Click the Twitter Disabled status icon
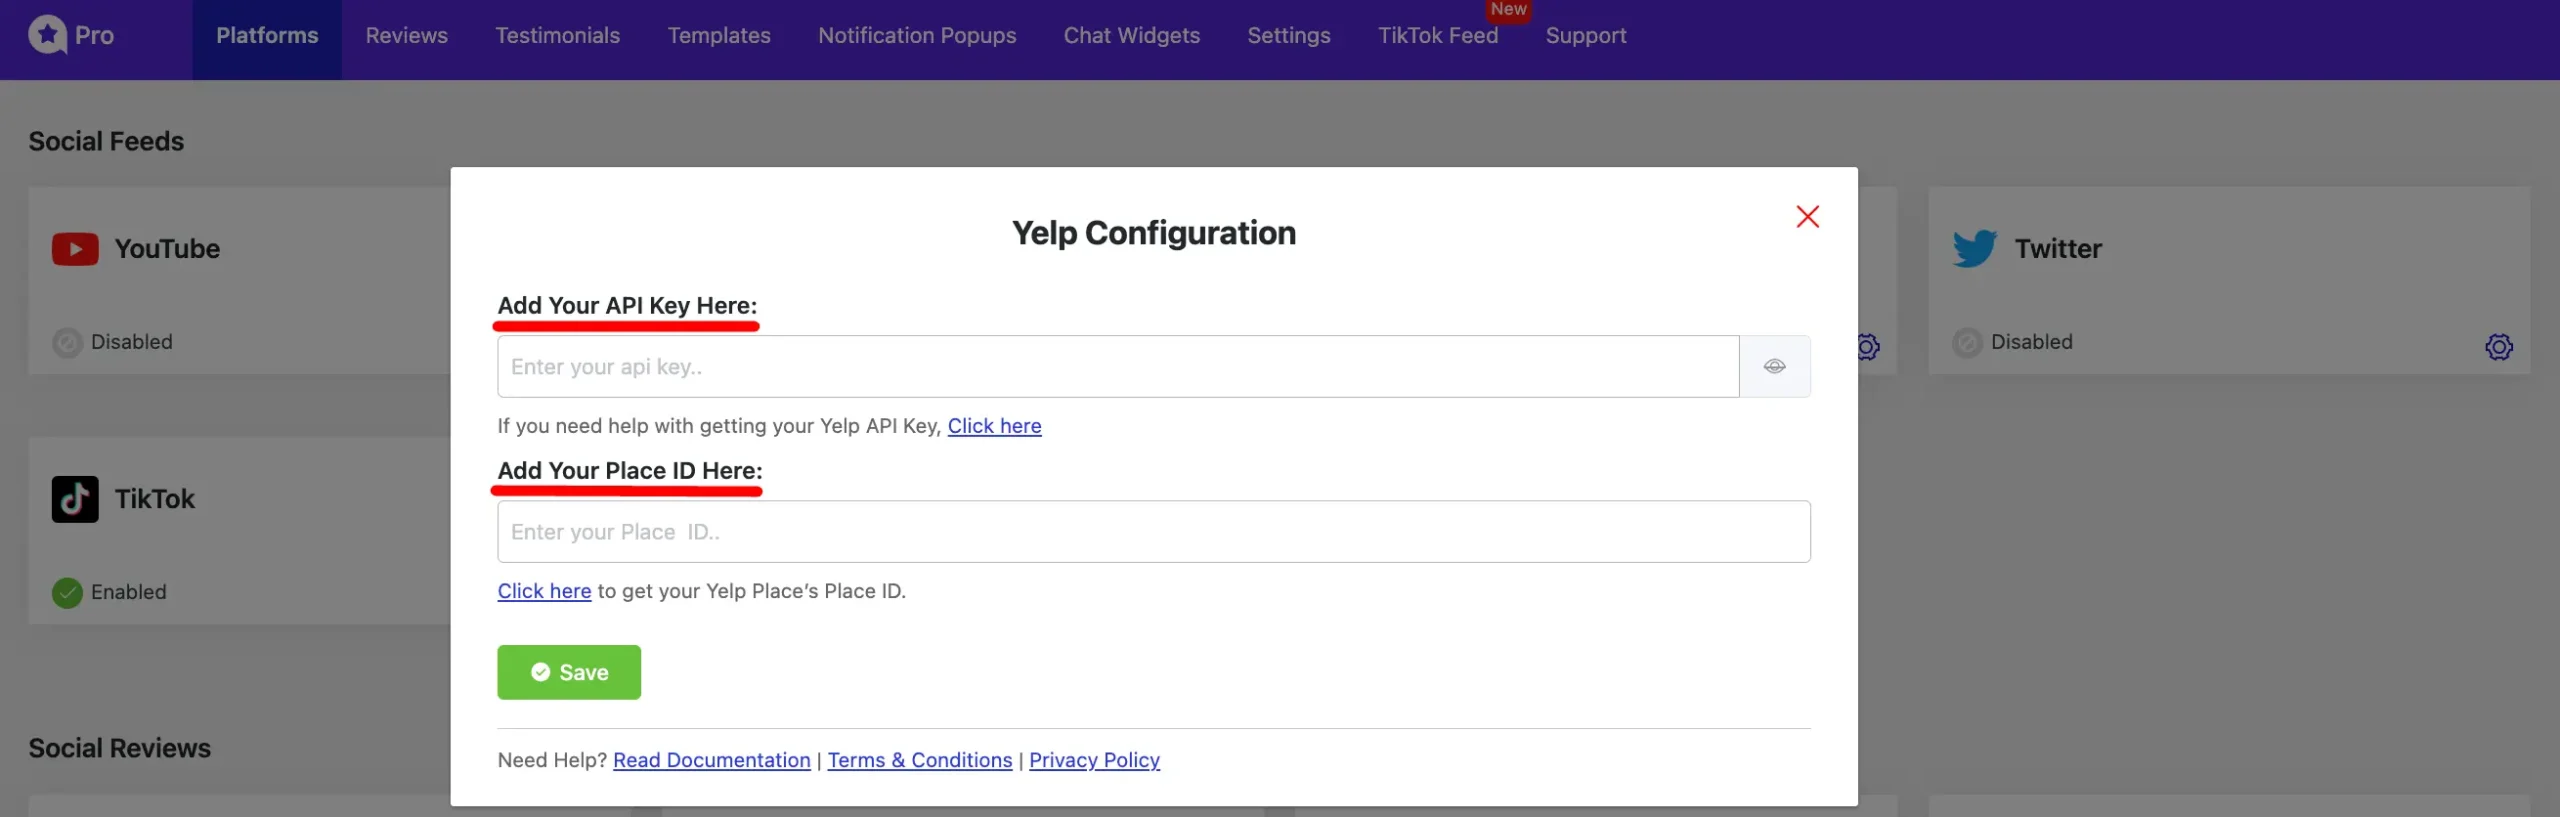Screen dimensions: 2560x817 1967,343
